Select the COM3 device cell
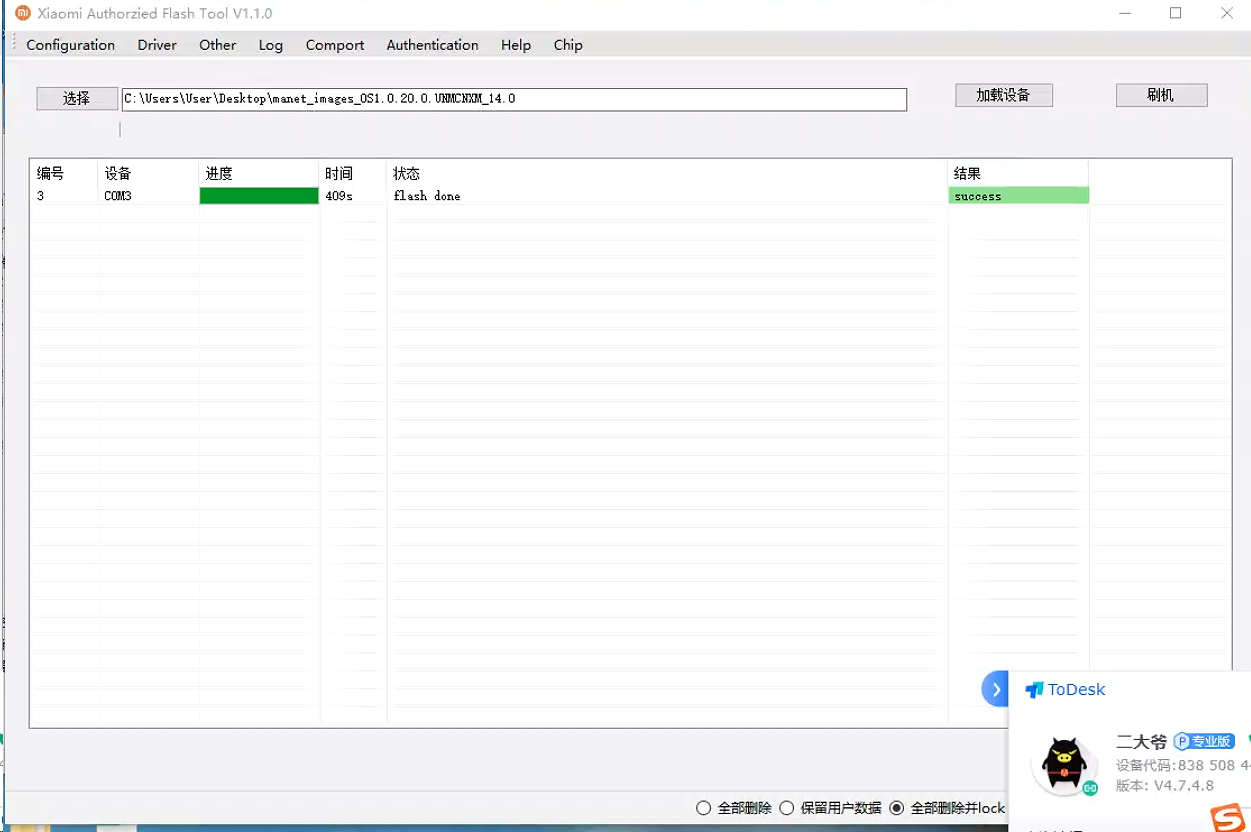This screenshot has width=1251, height=832. click(x=118, y=196)
